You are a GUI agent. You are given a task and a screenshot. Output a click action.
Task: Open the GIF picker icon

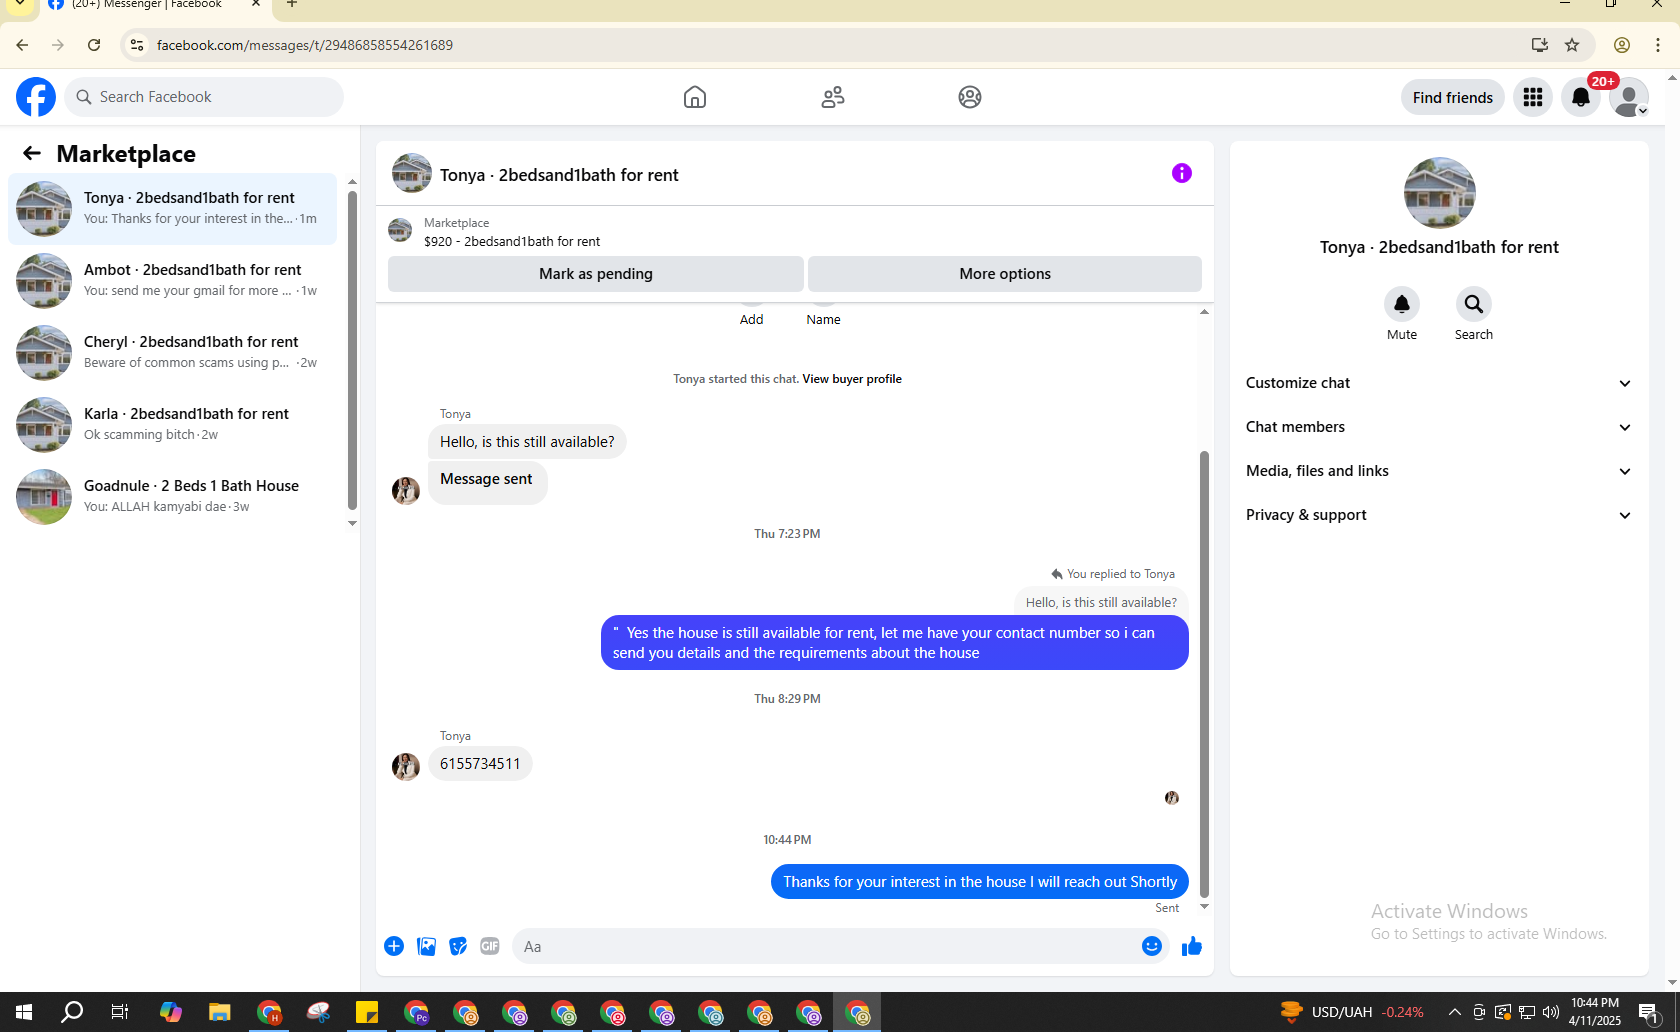[490, 946]
